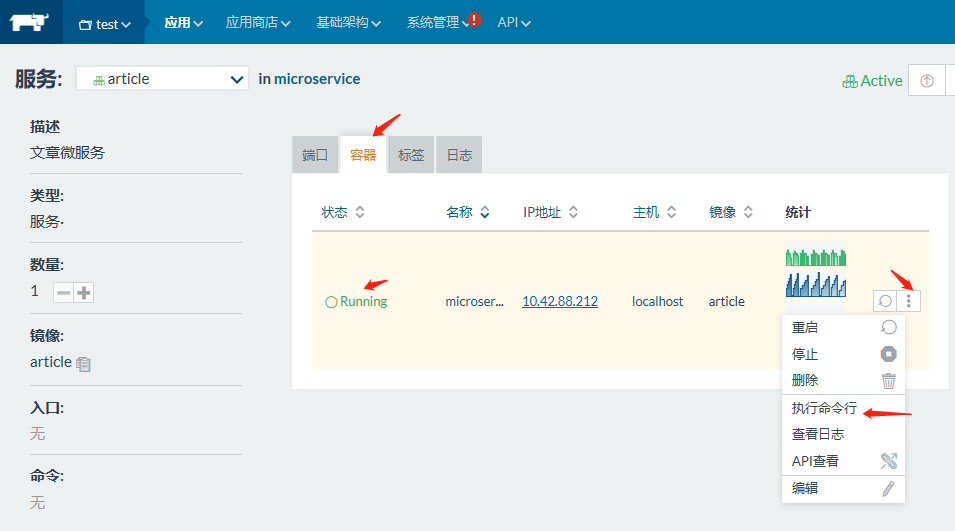
Task: Open the API menu
Action: (x=513, y=23)
